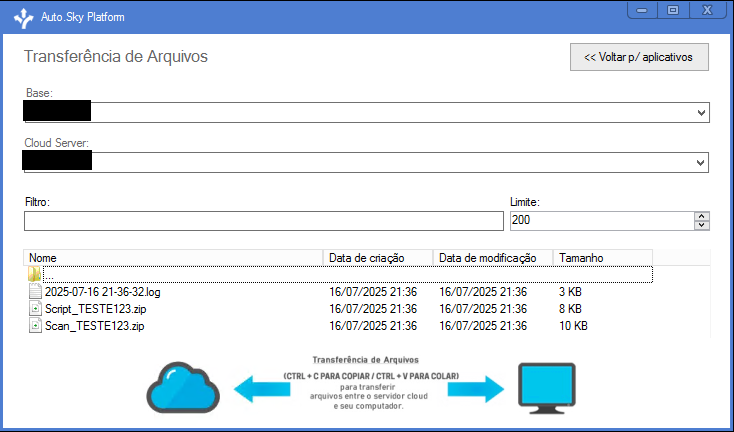The image size is (734, 432).
Task: Click modification date of Scan_TESTE123.zip
Action: pos(483,326)
